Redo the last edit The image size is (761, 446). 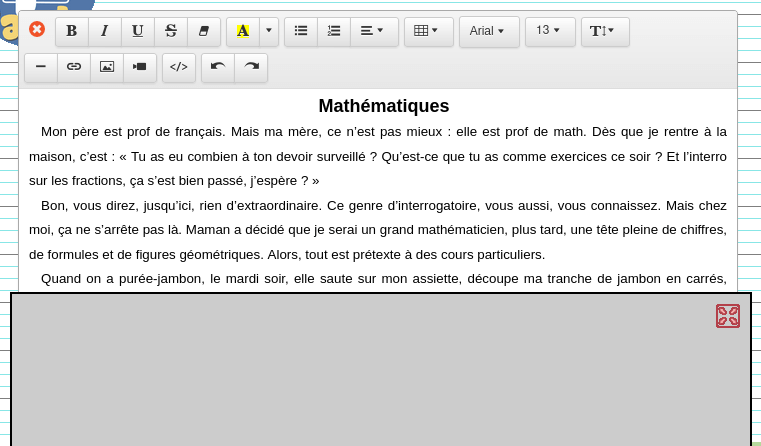pos(251,67)
